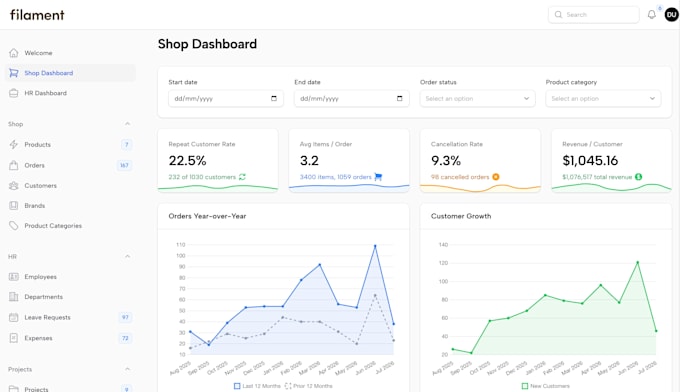
Task: Click the Shop Dashboard cart icon
Action: tap(13, 73)
